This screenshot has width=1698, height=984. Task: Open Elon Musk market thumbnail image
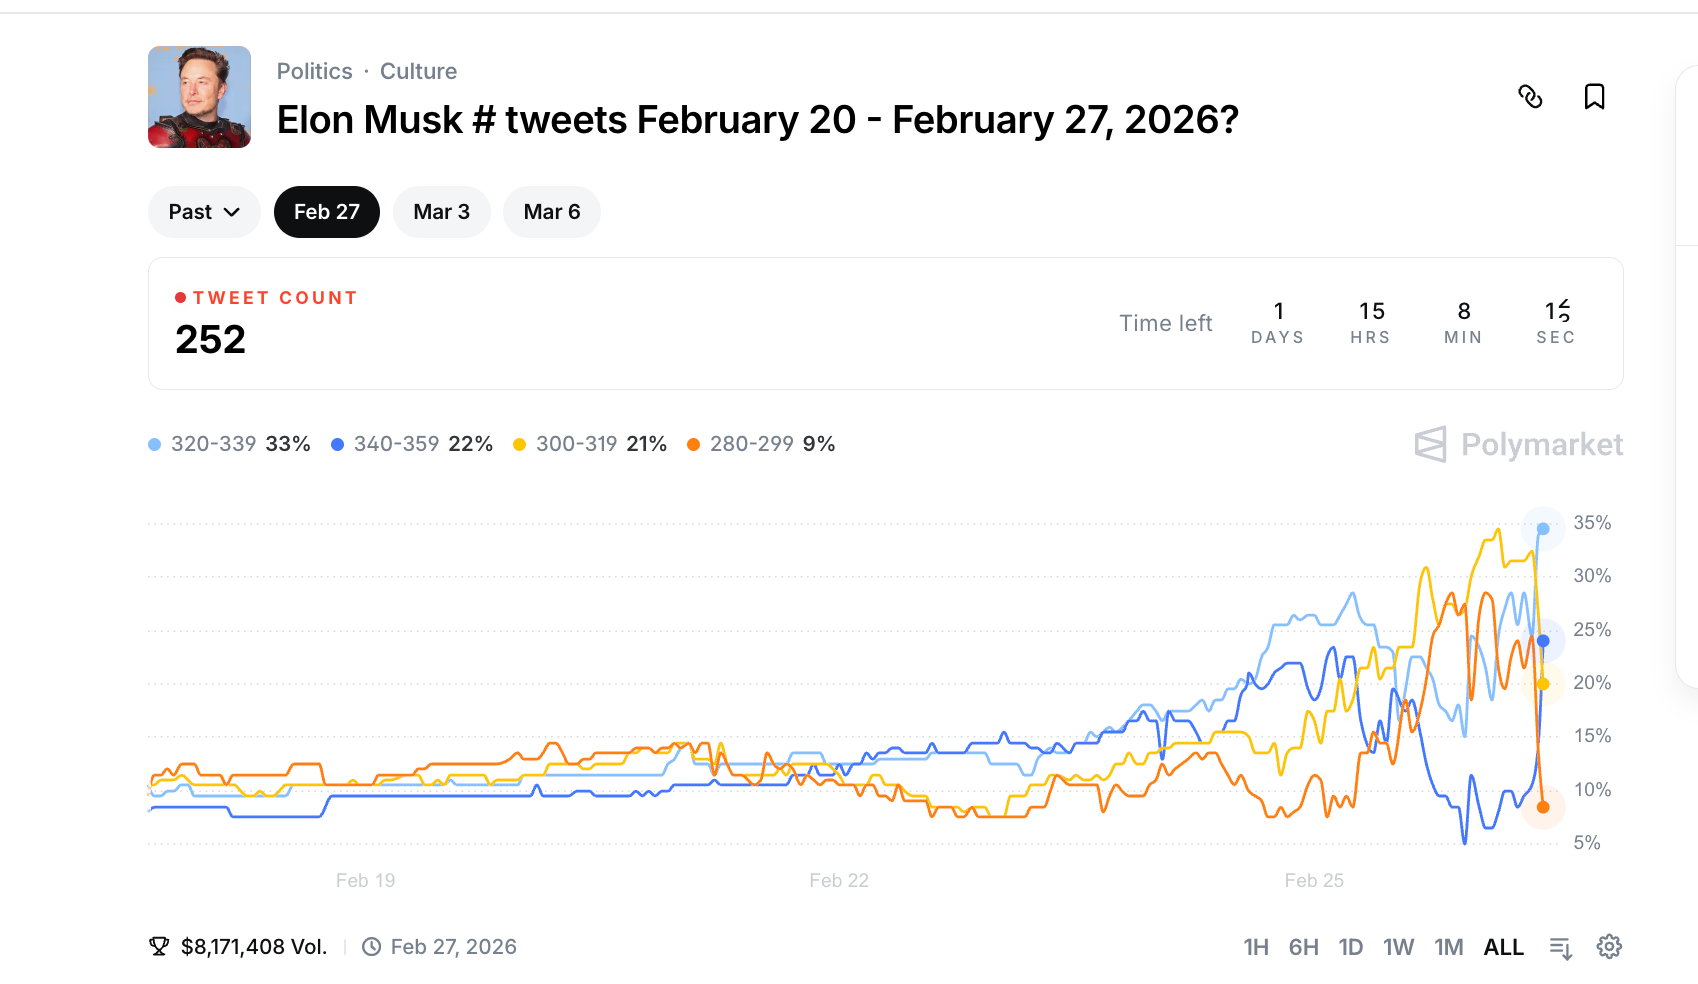coord(200,97)
